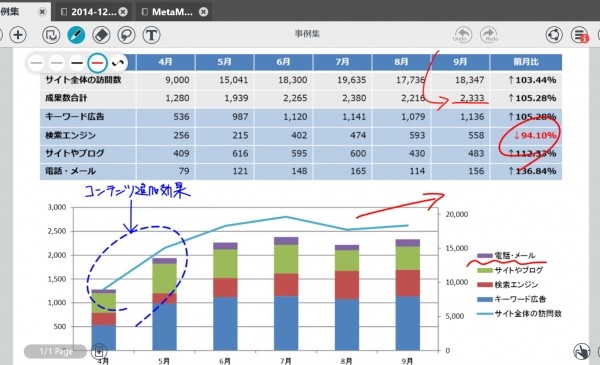Viewport: 600px width, 365px height.
Task: Choose the red pen preset
Action: [97, 63]
